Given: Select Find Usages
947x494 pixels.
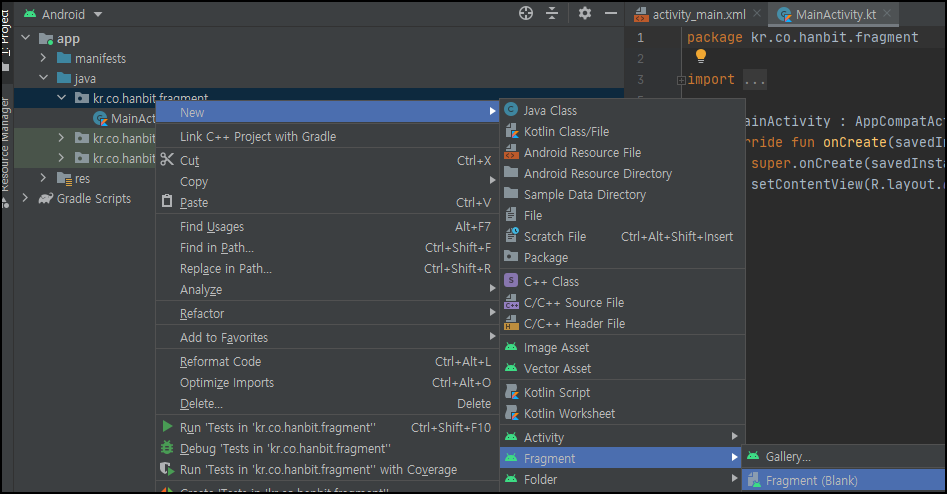Looking at the screenshot, I should point(327,226).
